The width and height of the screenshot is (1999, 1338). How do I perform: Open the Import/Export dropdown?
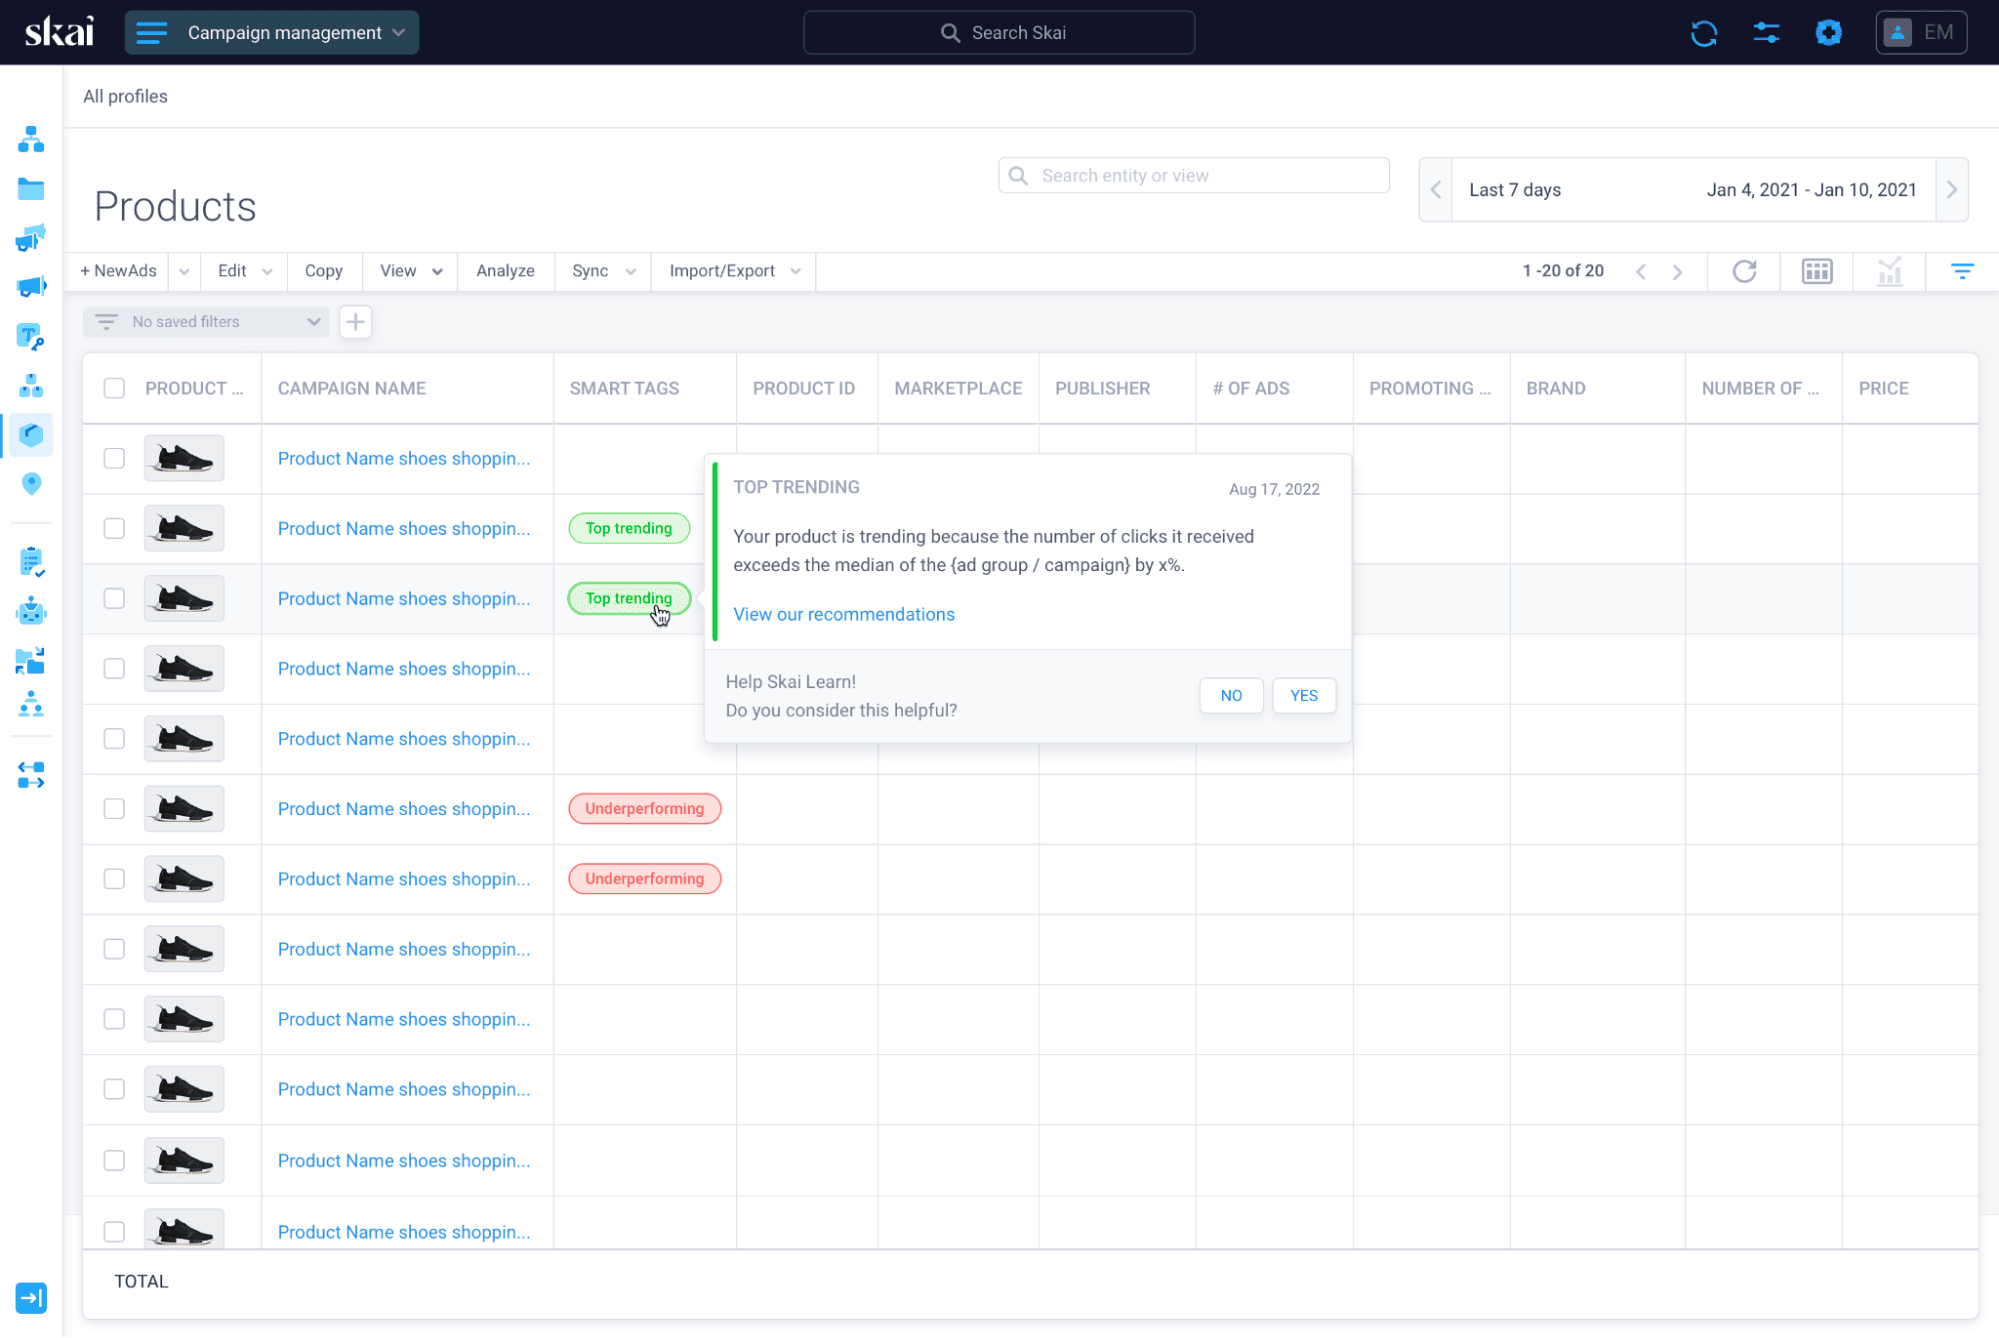[x=734, y=271]
